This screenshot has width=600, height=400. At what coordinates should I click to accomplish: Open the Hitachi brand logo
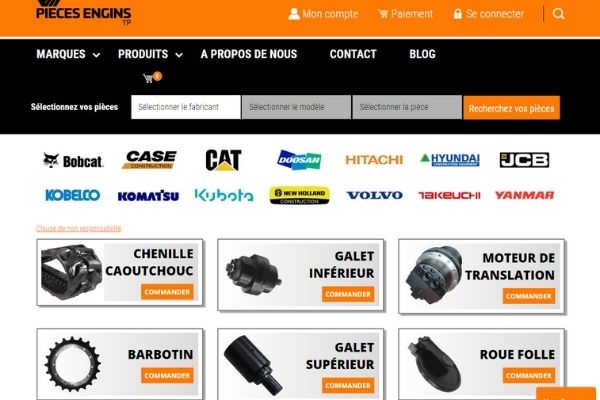(x=374, y=160)
